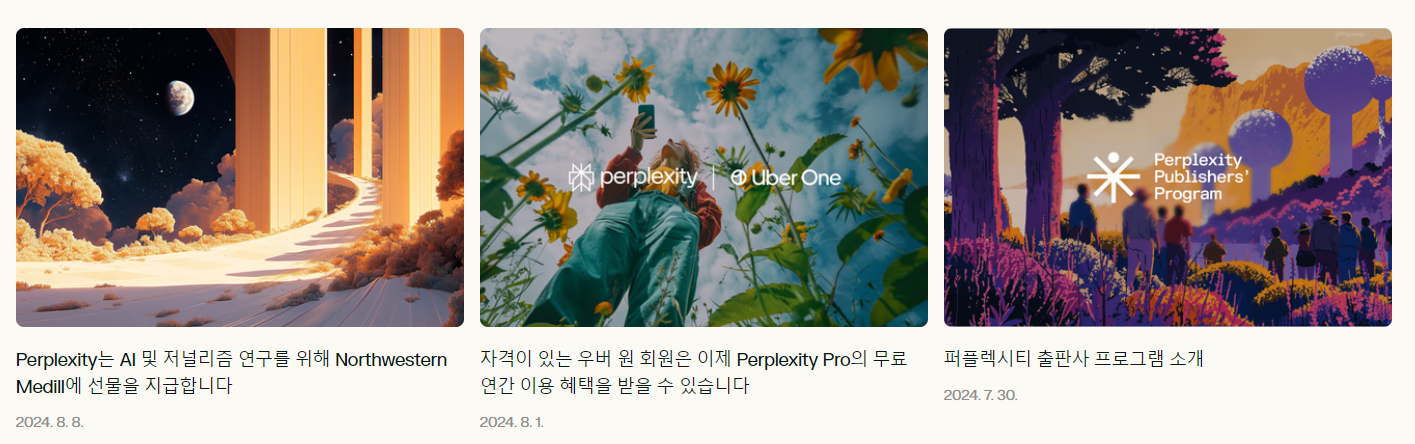Open the 'Perplexity는 AI 및 저널리즘 연구' article title
This screenshot has height=444, width=1415.
click(x=231, y=372)
